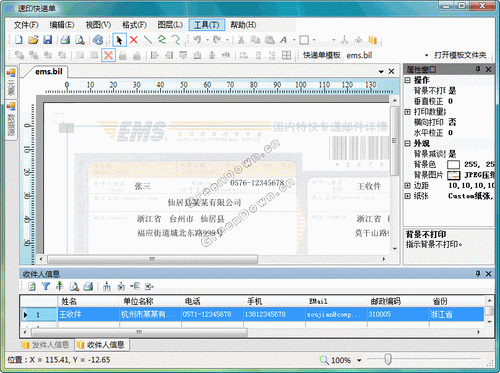Pin the 收件人信息 panel
This screenshot has height=373, width=500.
click(x=478, y=274)
